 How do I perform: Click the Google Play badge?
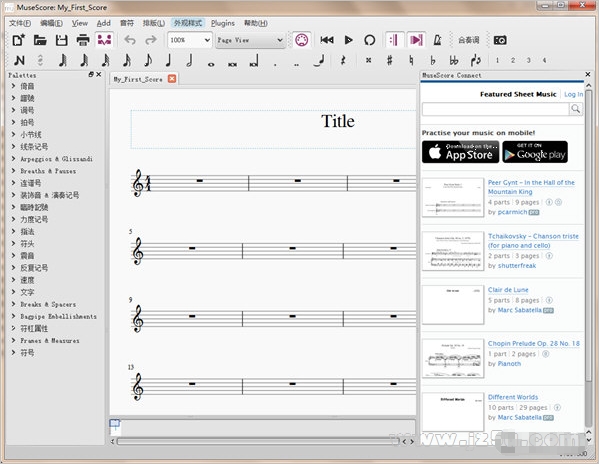535,152
